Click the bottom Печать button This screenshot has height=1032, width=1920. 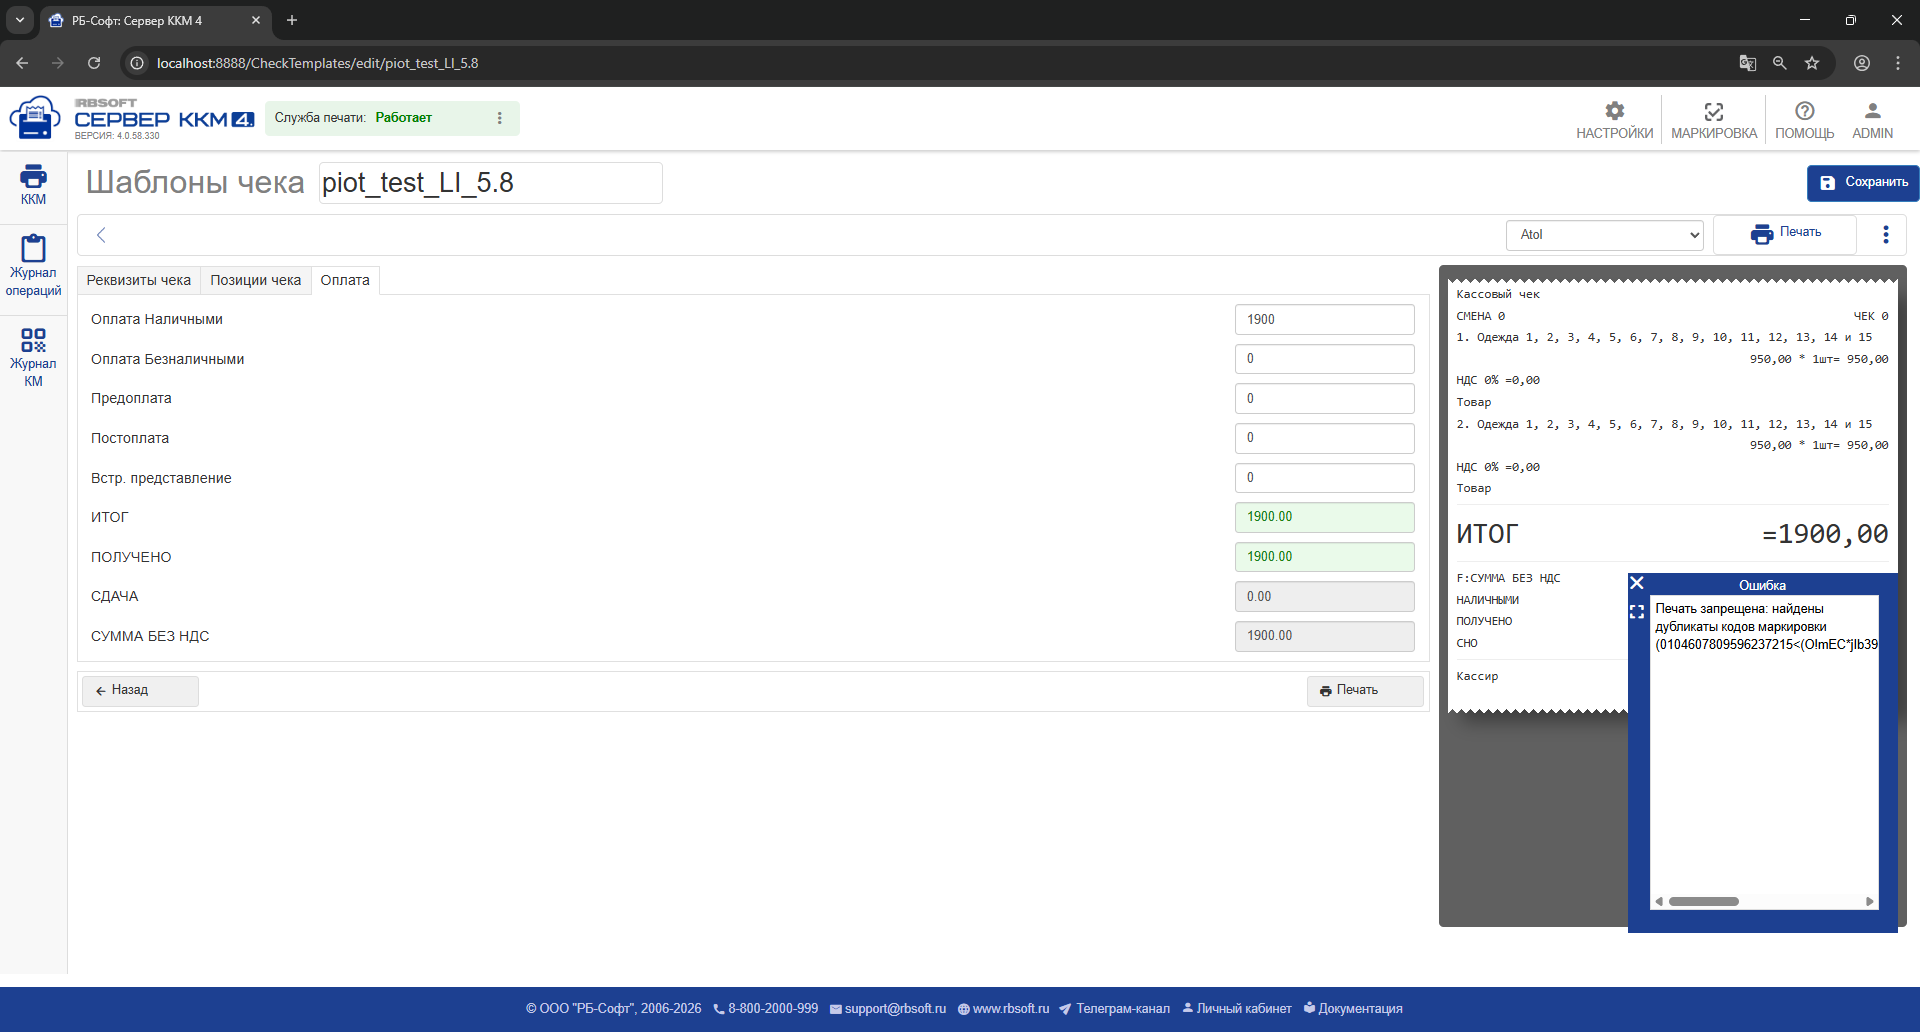coord(1365,691)
